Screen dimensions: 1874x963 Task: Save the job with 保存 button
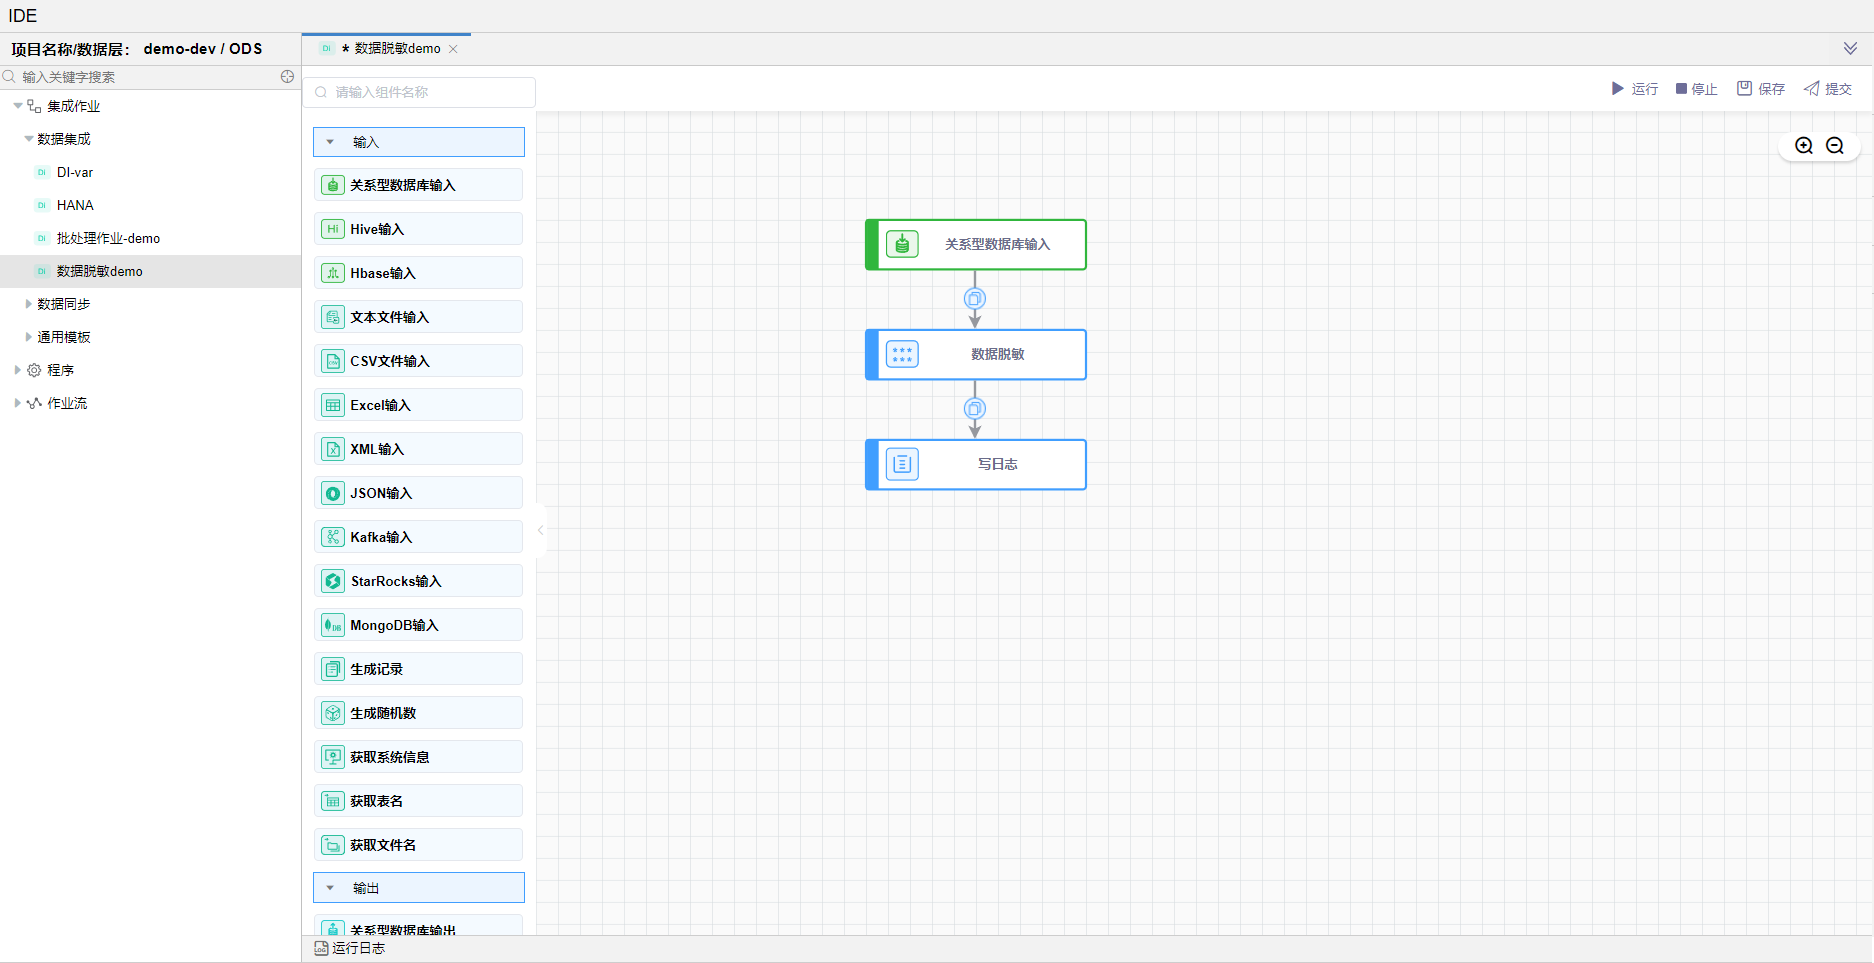pyautogui.click(x=1761, y=89)
